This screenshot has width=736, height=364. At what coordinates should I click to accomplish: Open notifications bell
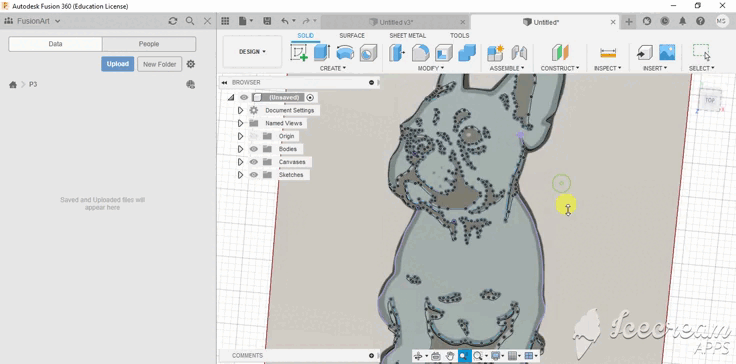click(x=682, y=21)
